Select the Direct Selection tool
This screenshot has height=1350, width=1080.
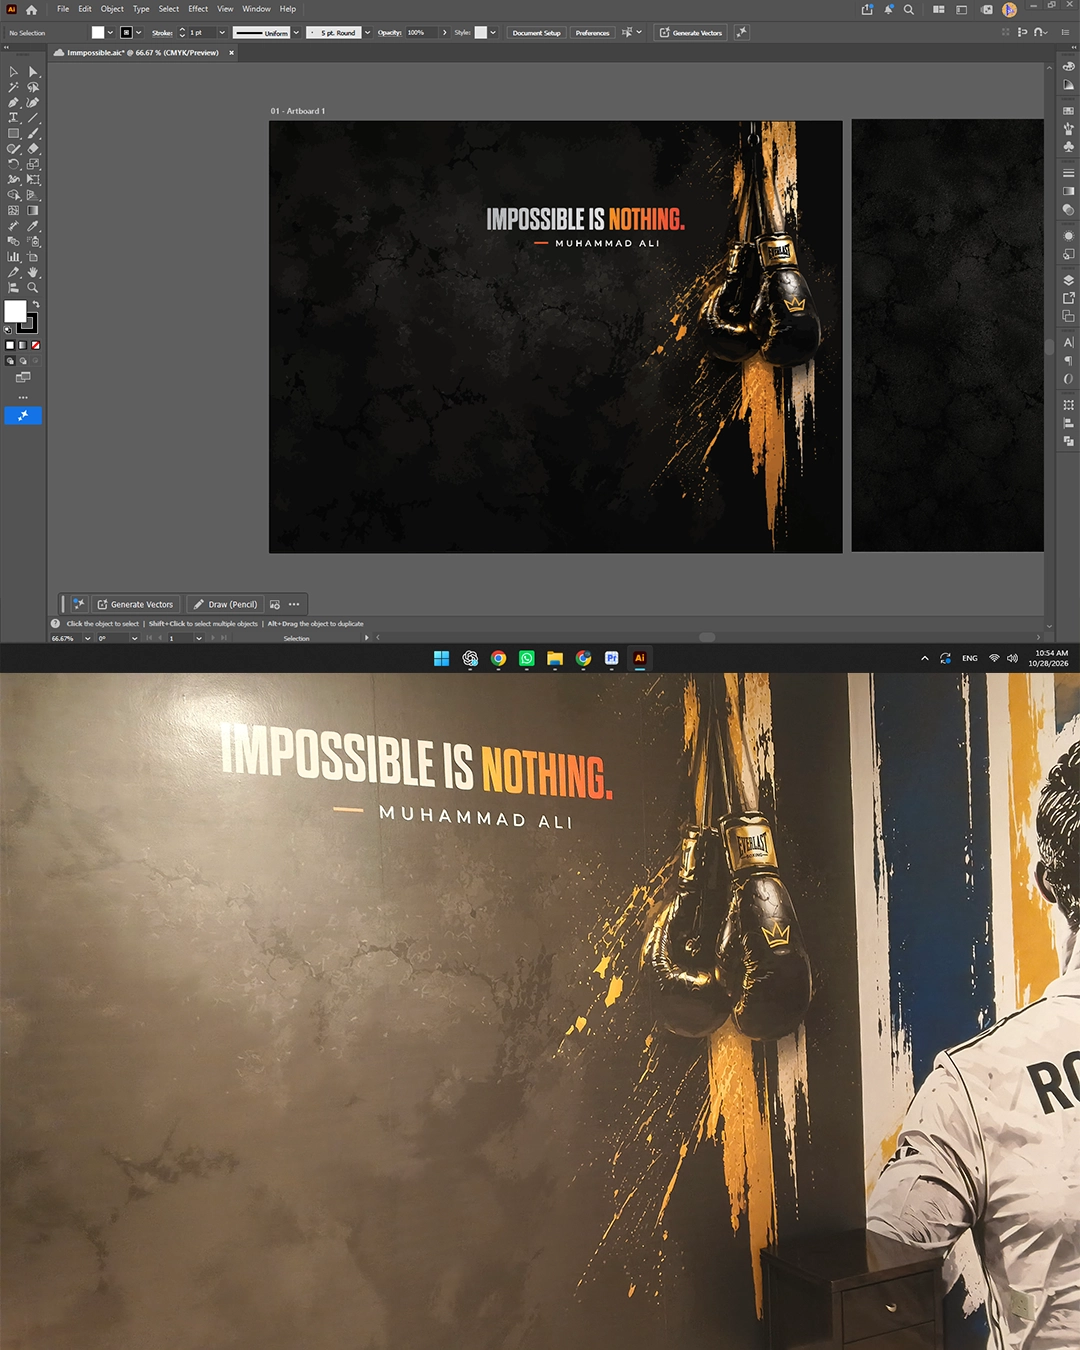pos(33,72)
